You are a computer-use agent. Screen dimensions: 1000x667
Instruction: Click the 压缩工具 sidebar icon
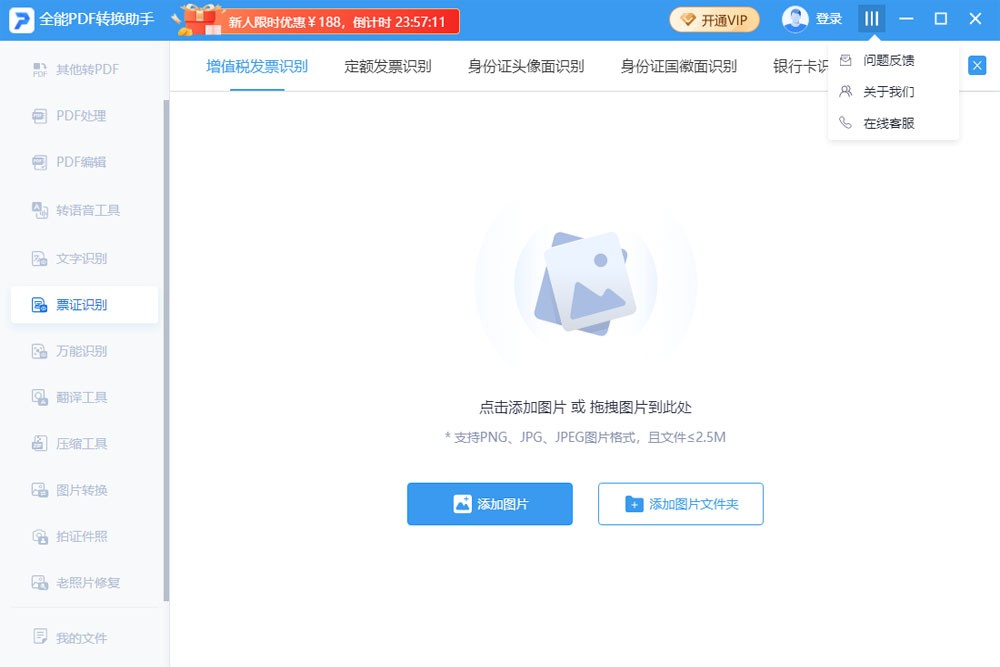pyautogui.click(x=40, y=444)
